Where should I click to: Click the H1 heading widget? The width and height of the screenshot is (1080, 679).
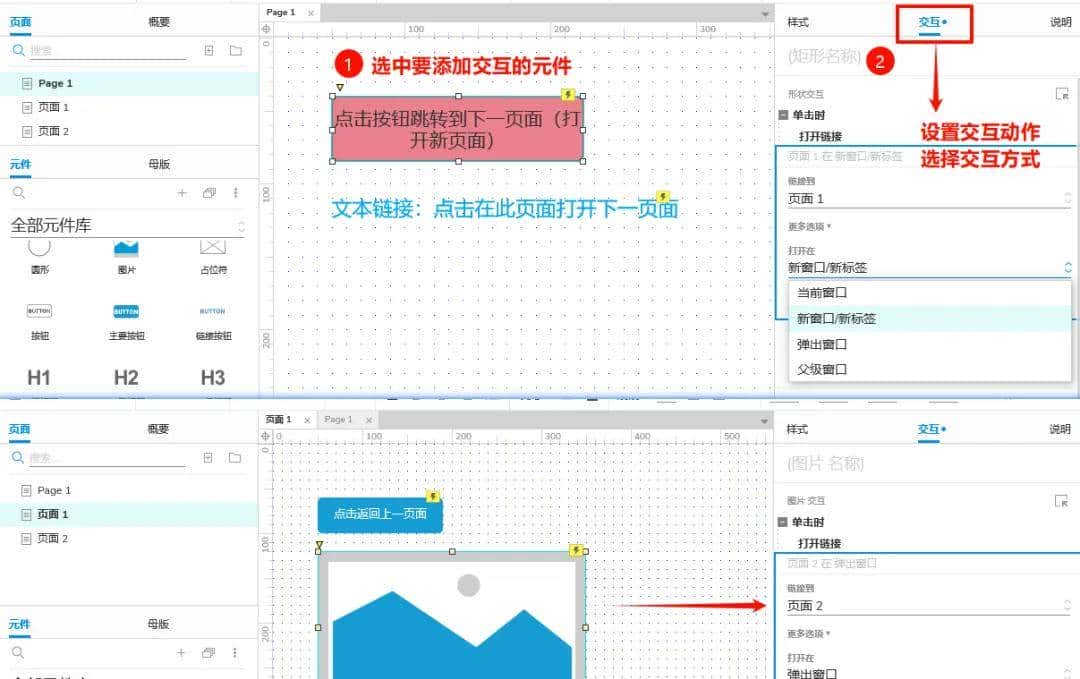coord(39,377)
